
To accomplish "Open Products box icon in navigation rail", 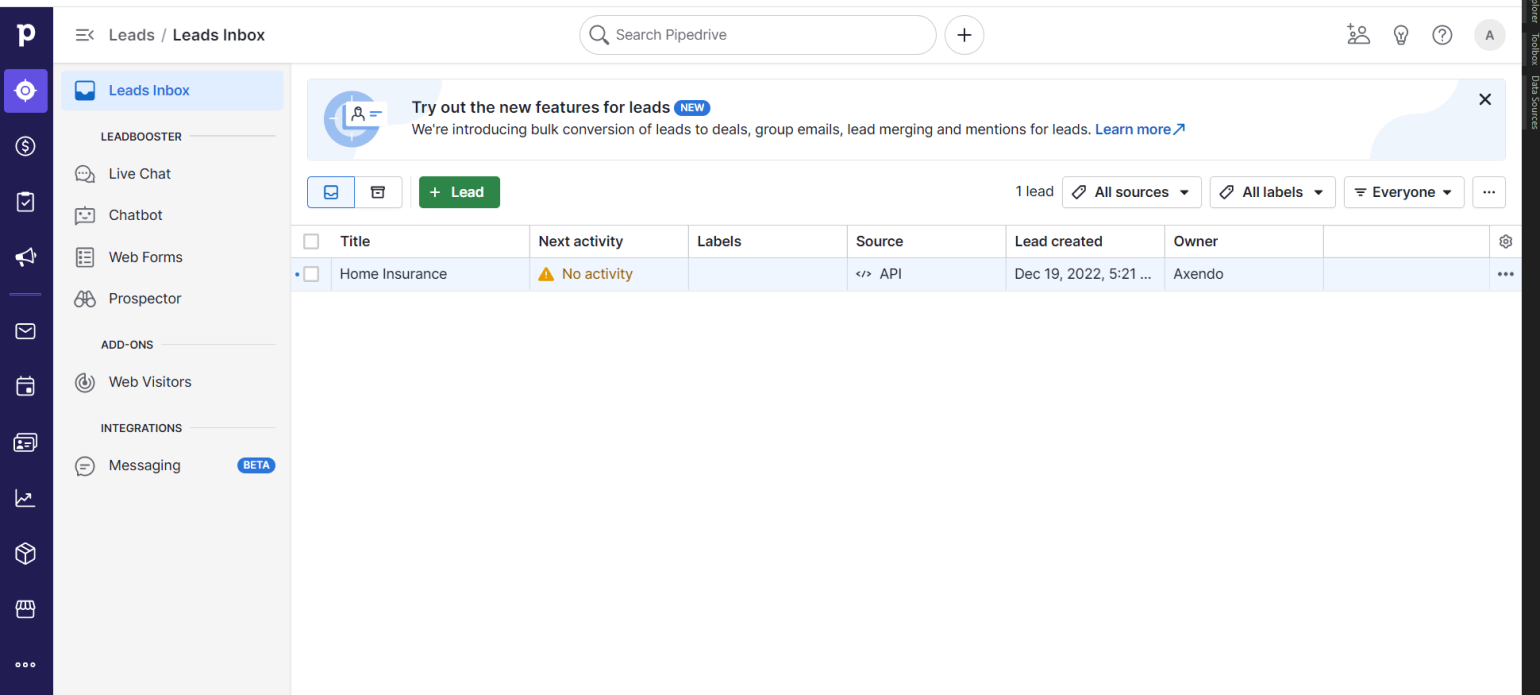I will pos(26,553).
